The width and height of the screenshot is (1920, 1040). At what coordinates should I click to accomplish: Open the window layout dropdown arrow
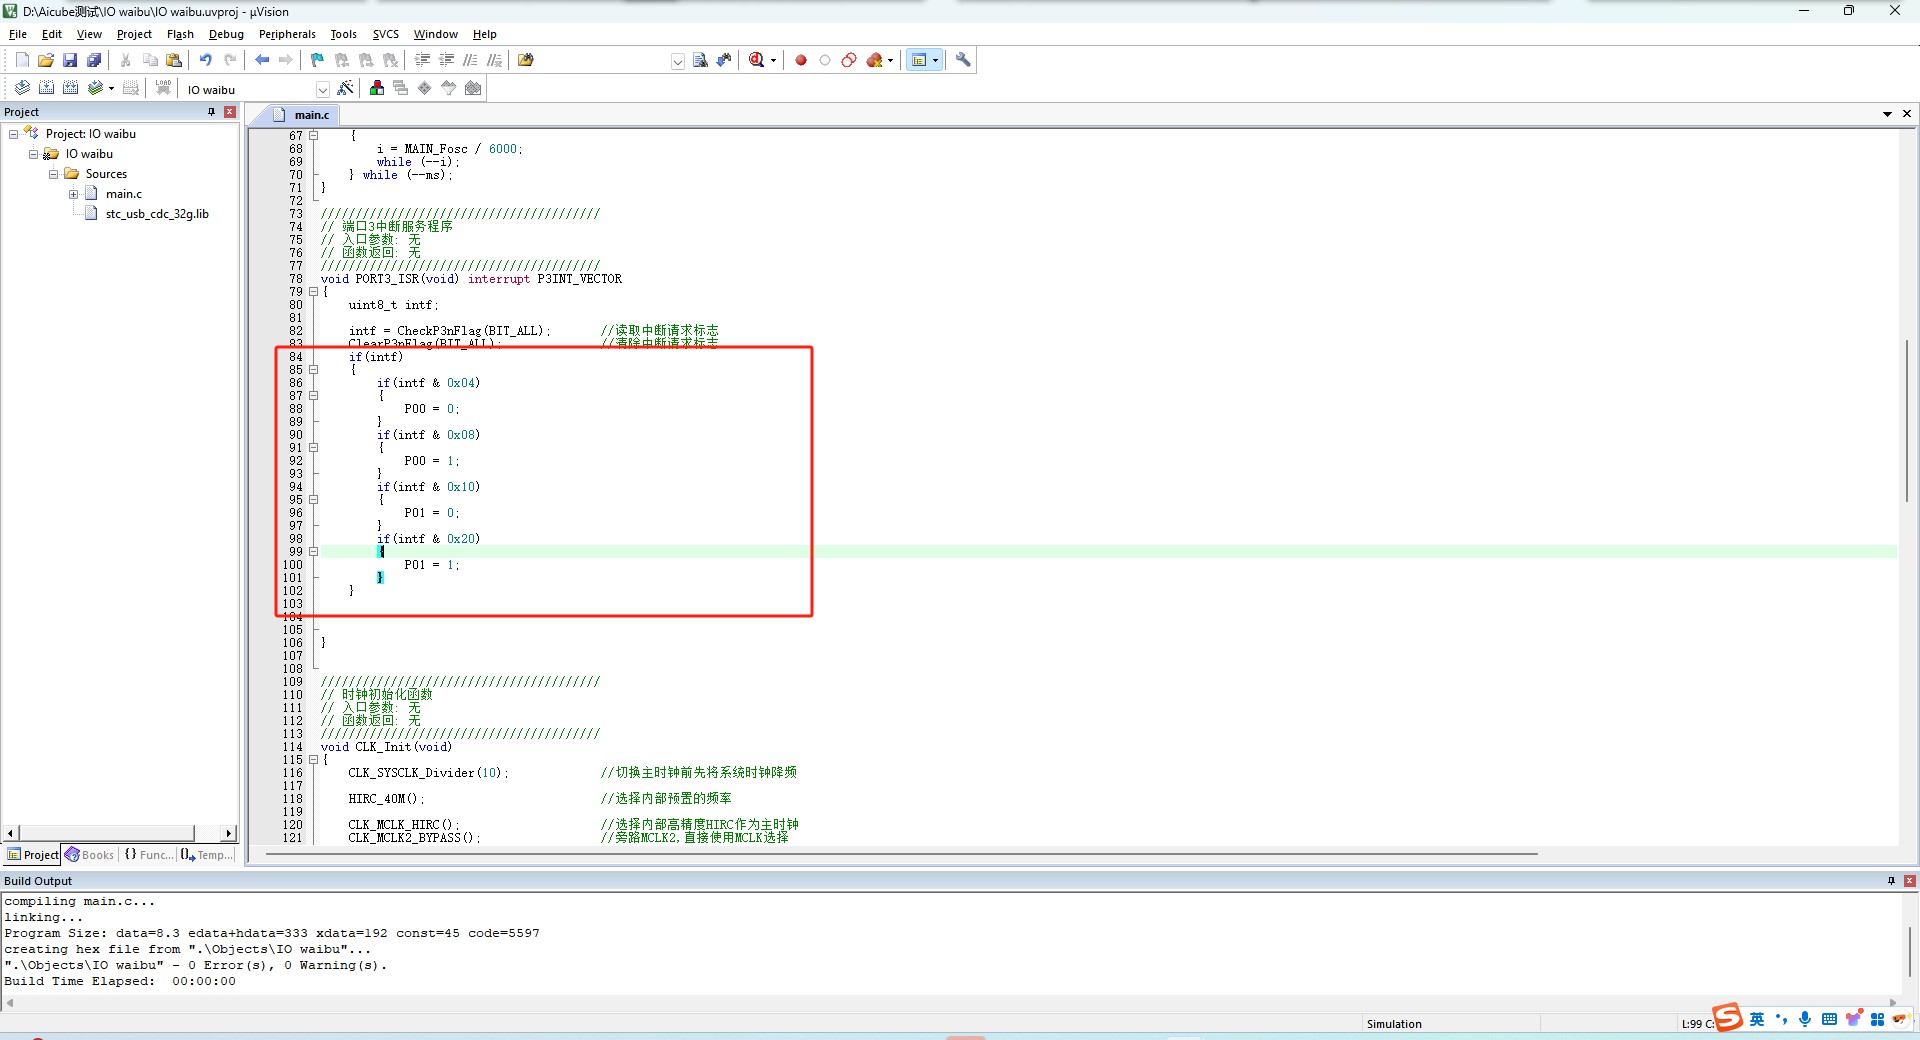[x=936, y=60]
